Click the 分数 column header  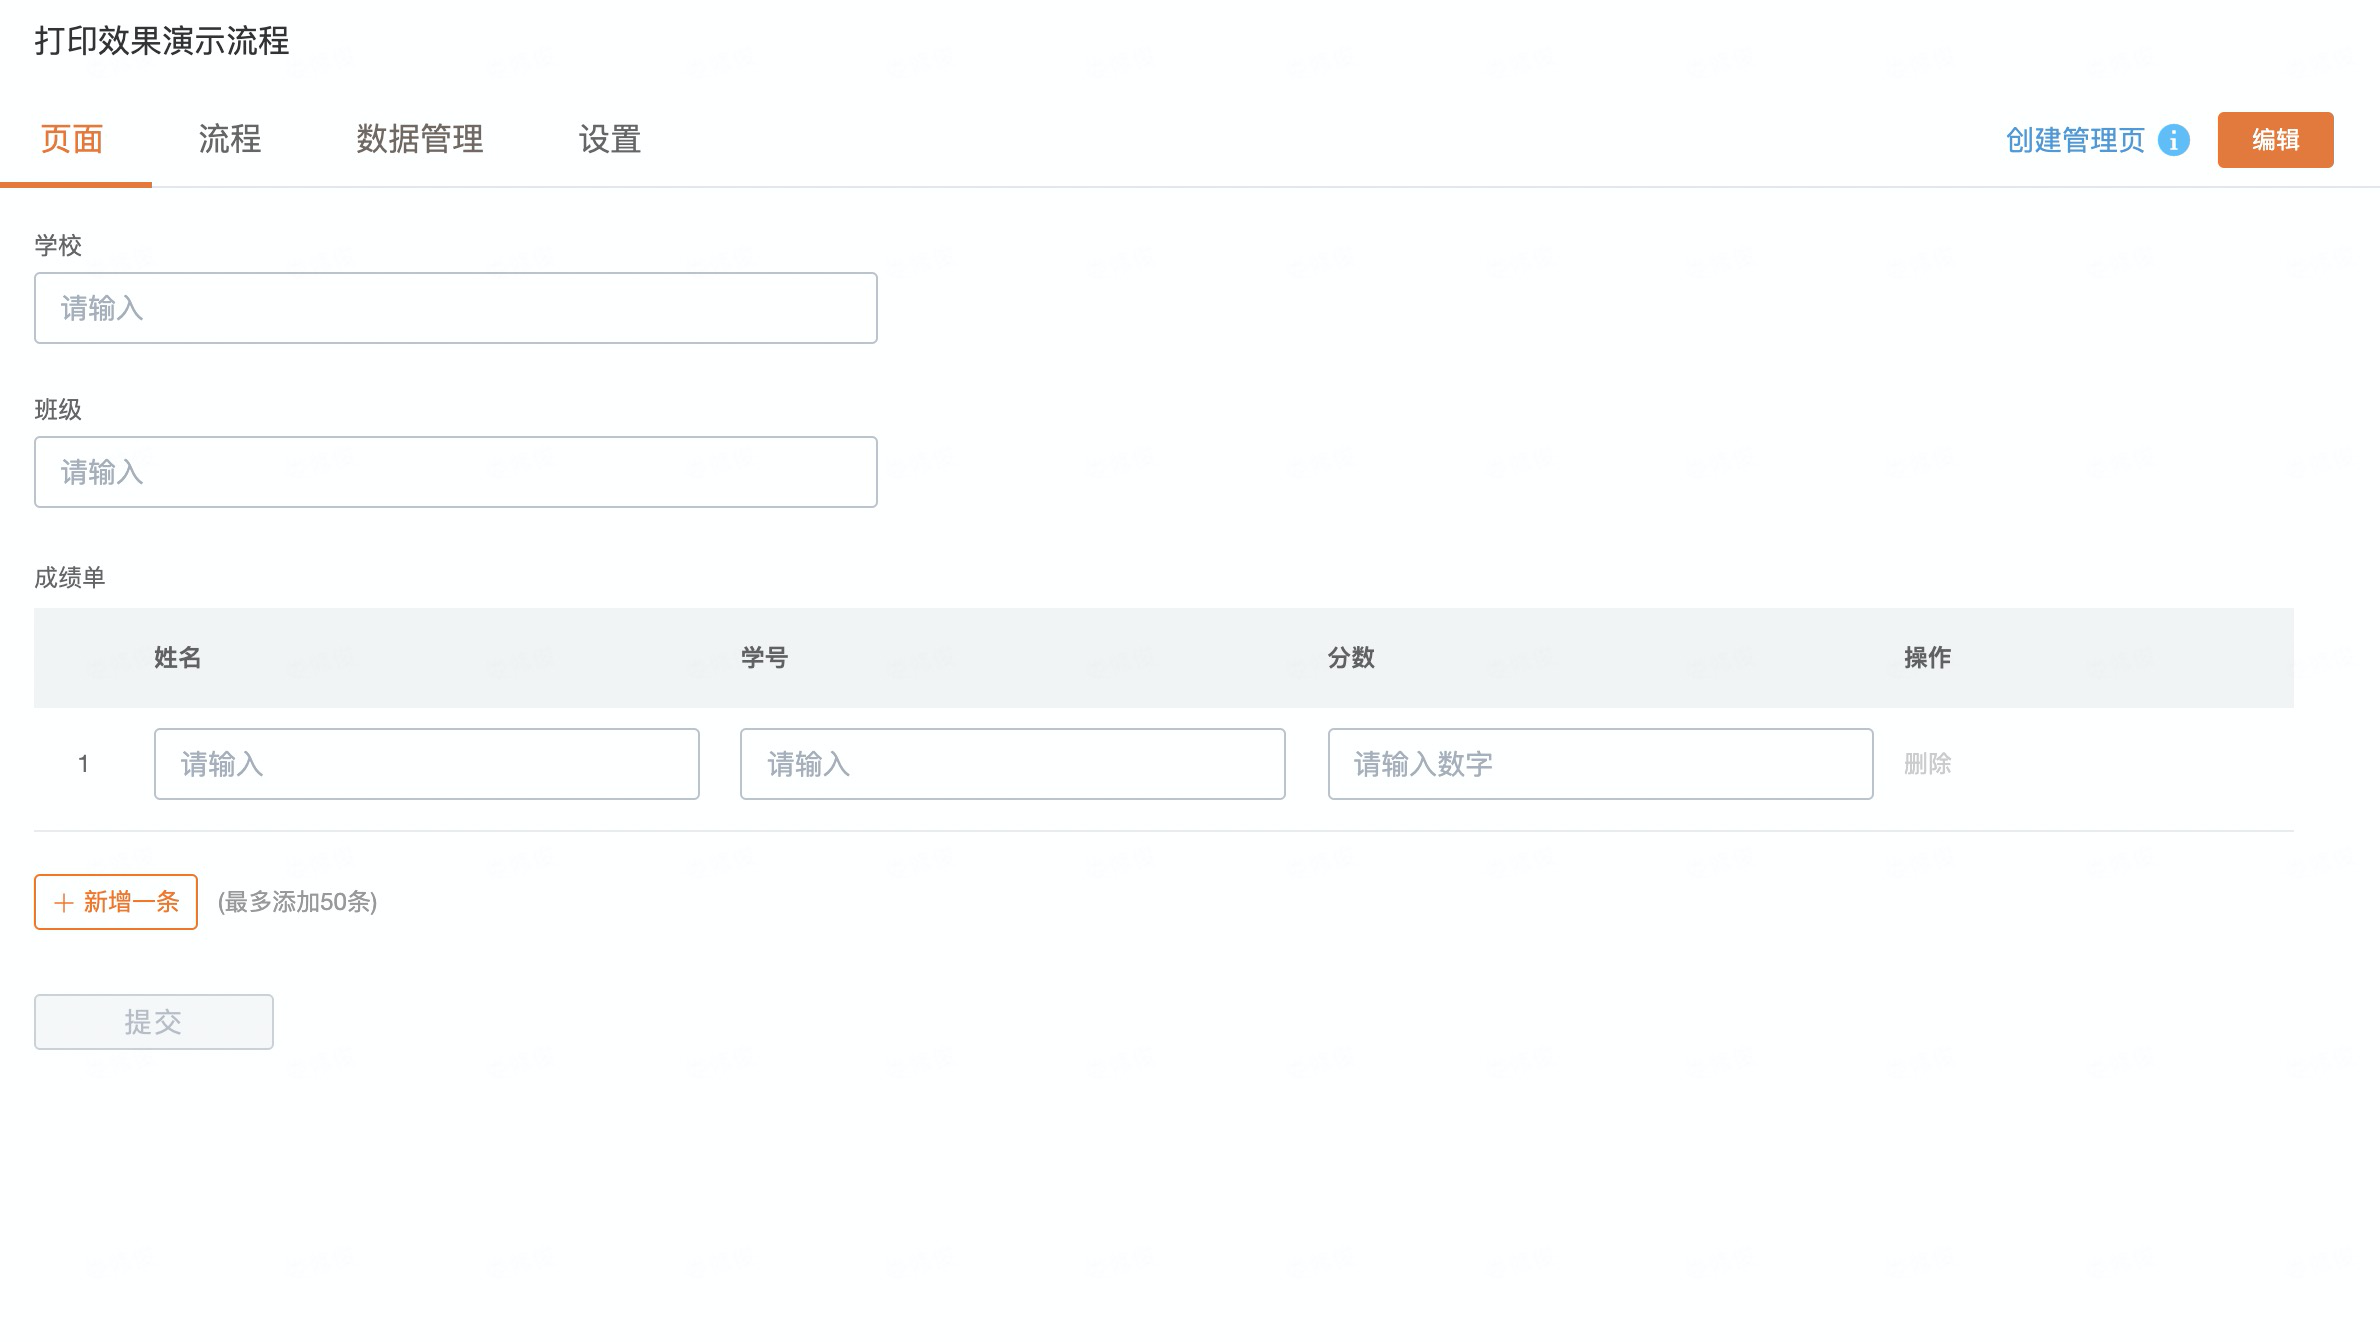pos(1351,658)
